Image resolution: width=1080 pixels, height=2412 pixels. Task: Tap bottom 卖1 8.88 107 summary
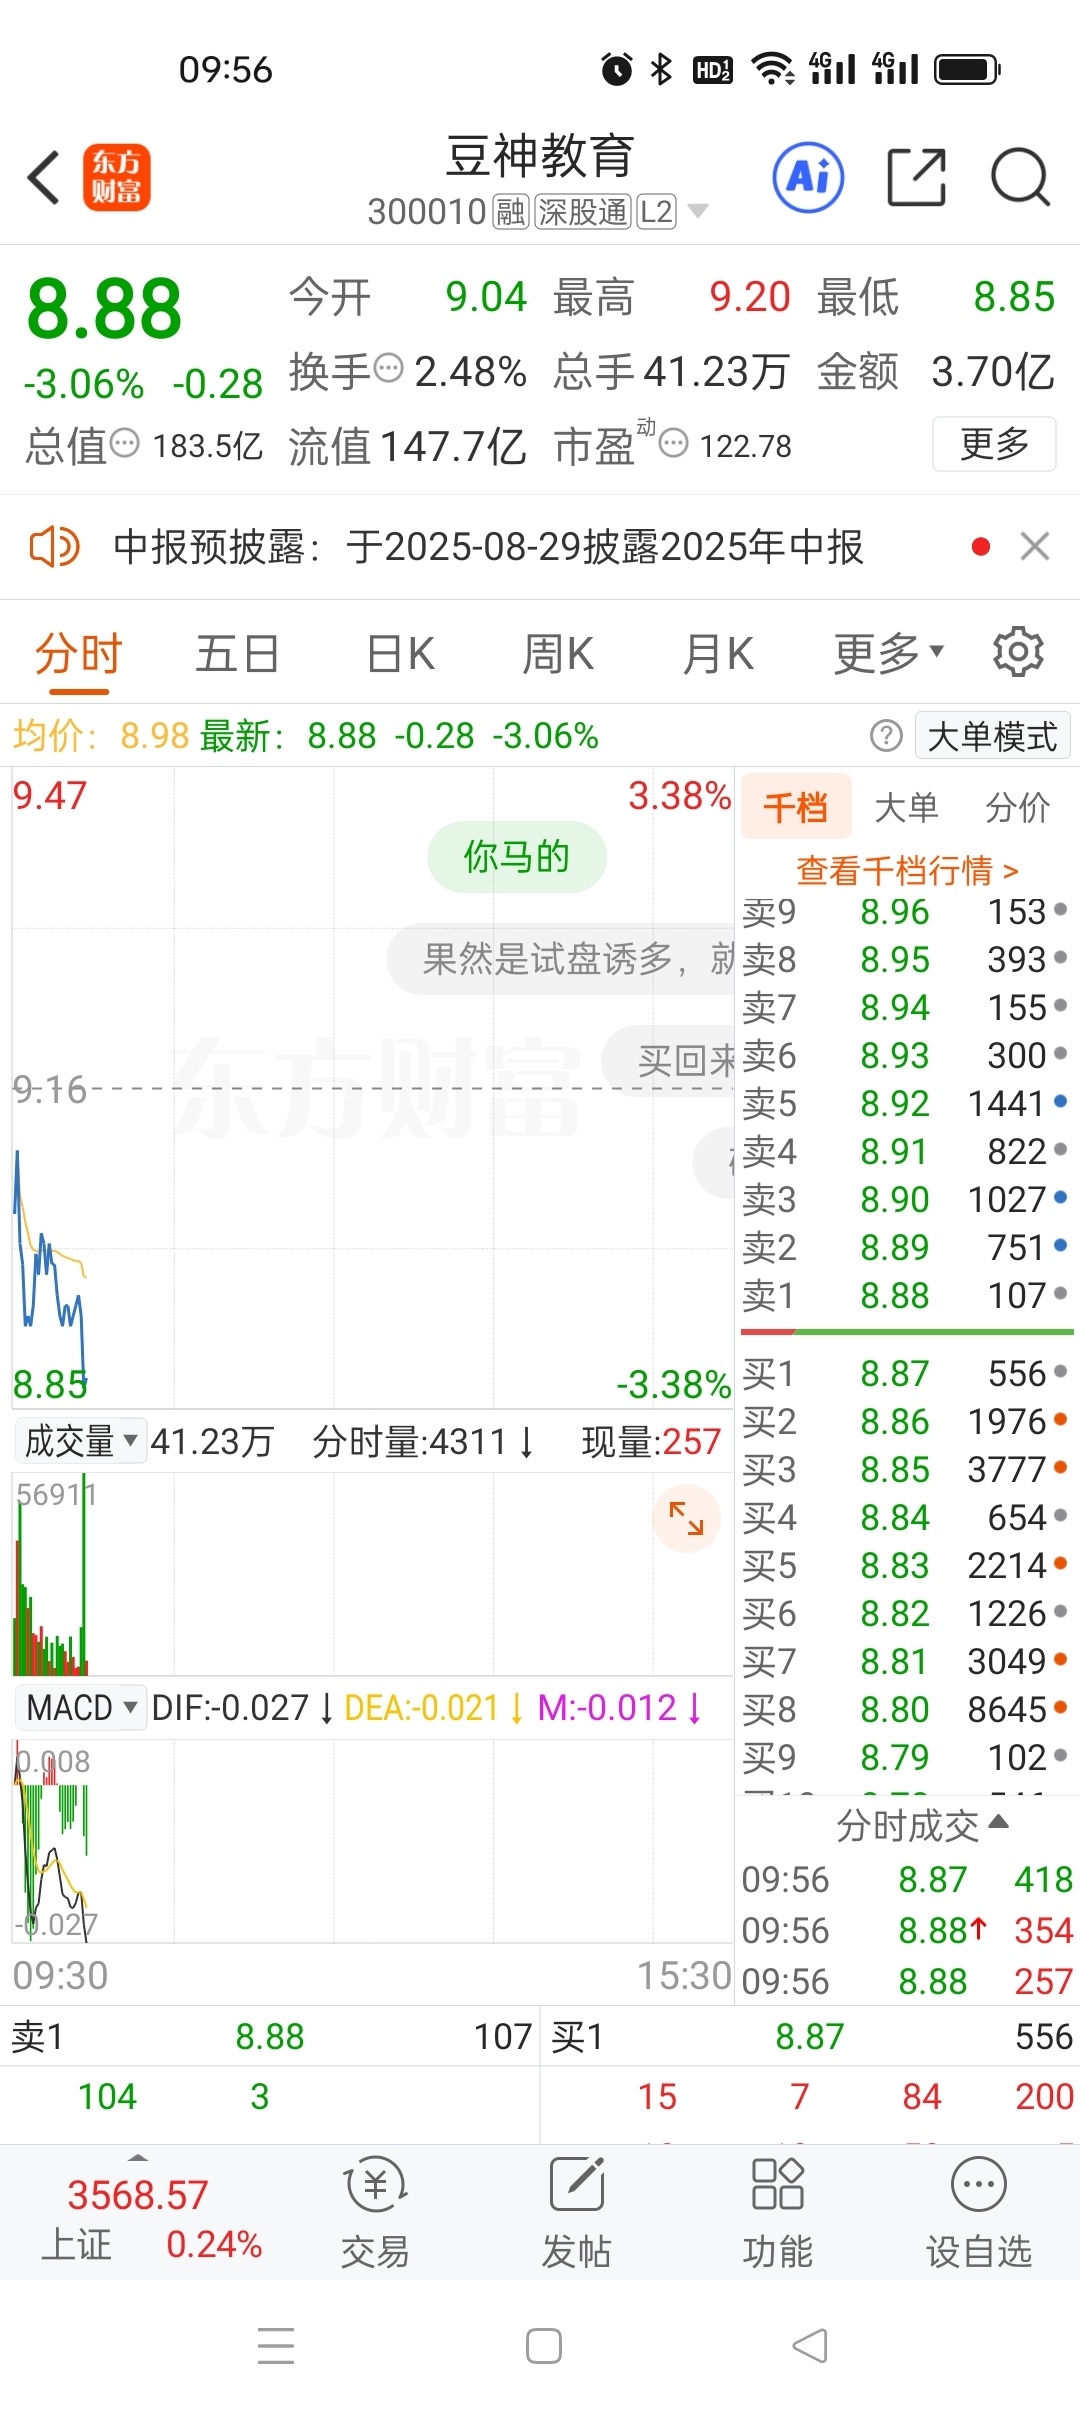pos(270,2036)
